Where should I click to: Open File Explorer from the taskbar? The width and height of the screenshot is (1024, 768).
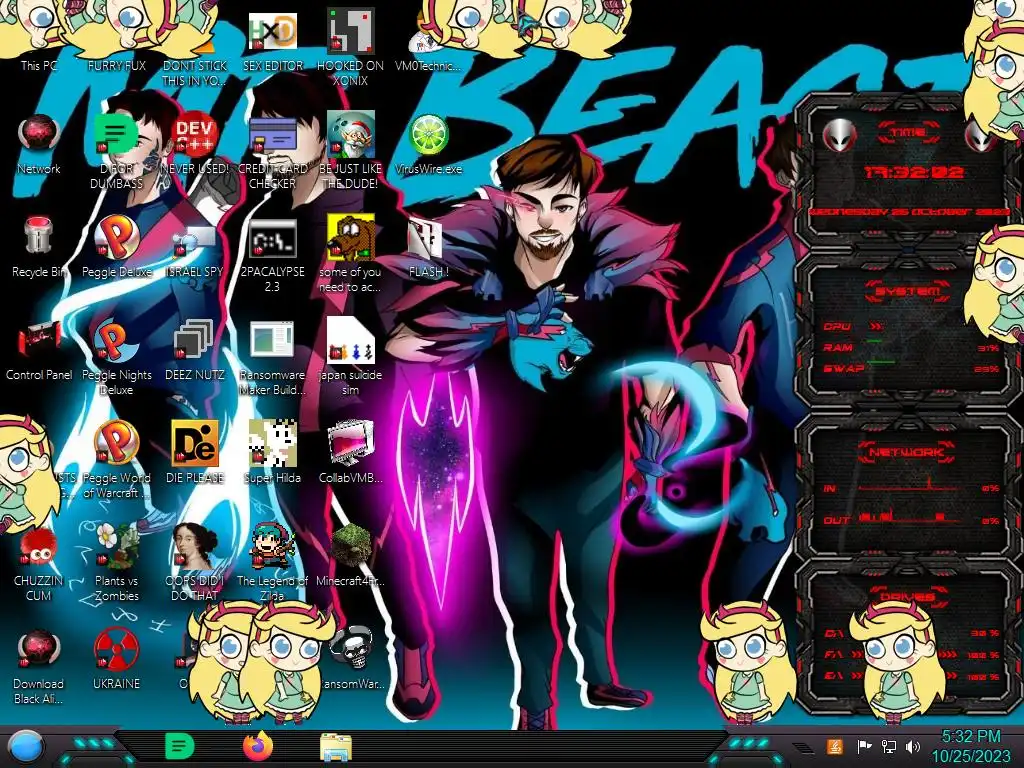click(336, 747)
